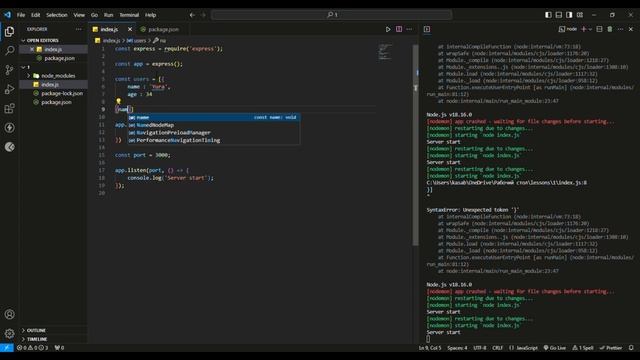Open the remote window indicator in status bar

(x=7, y=348)
